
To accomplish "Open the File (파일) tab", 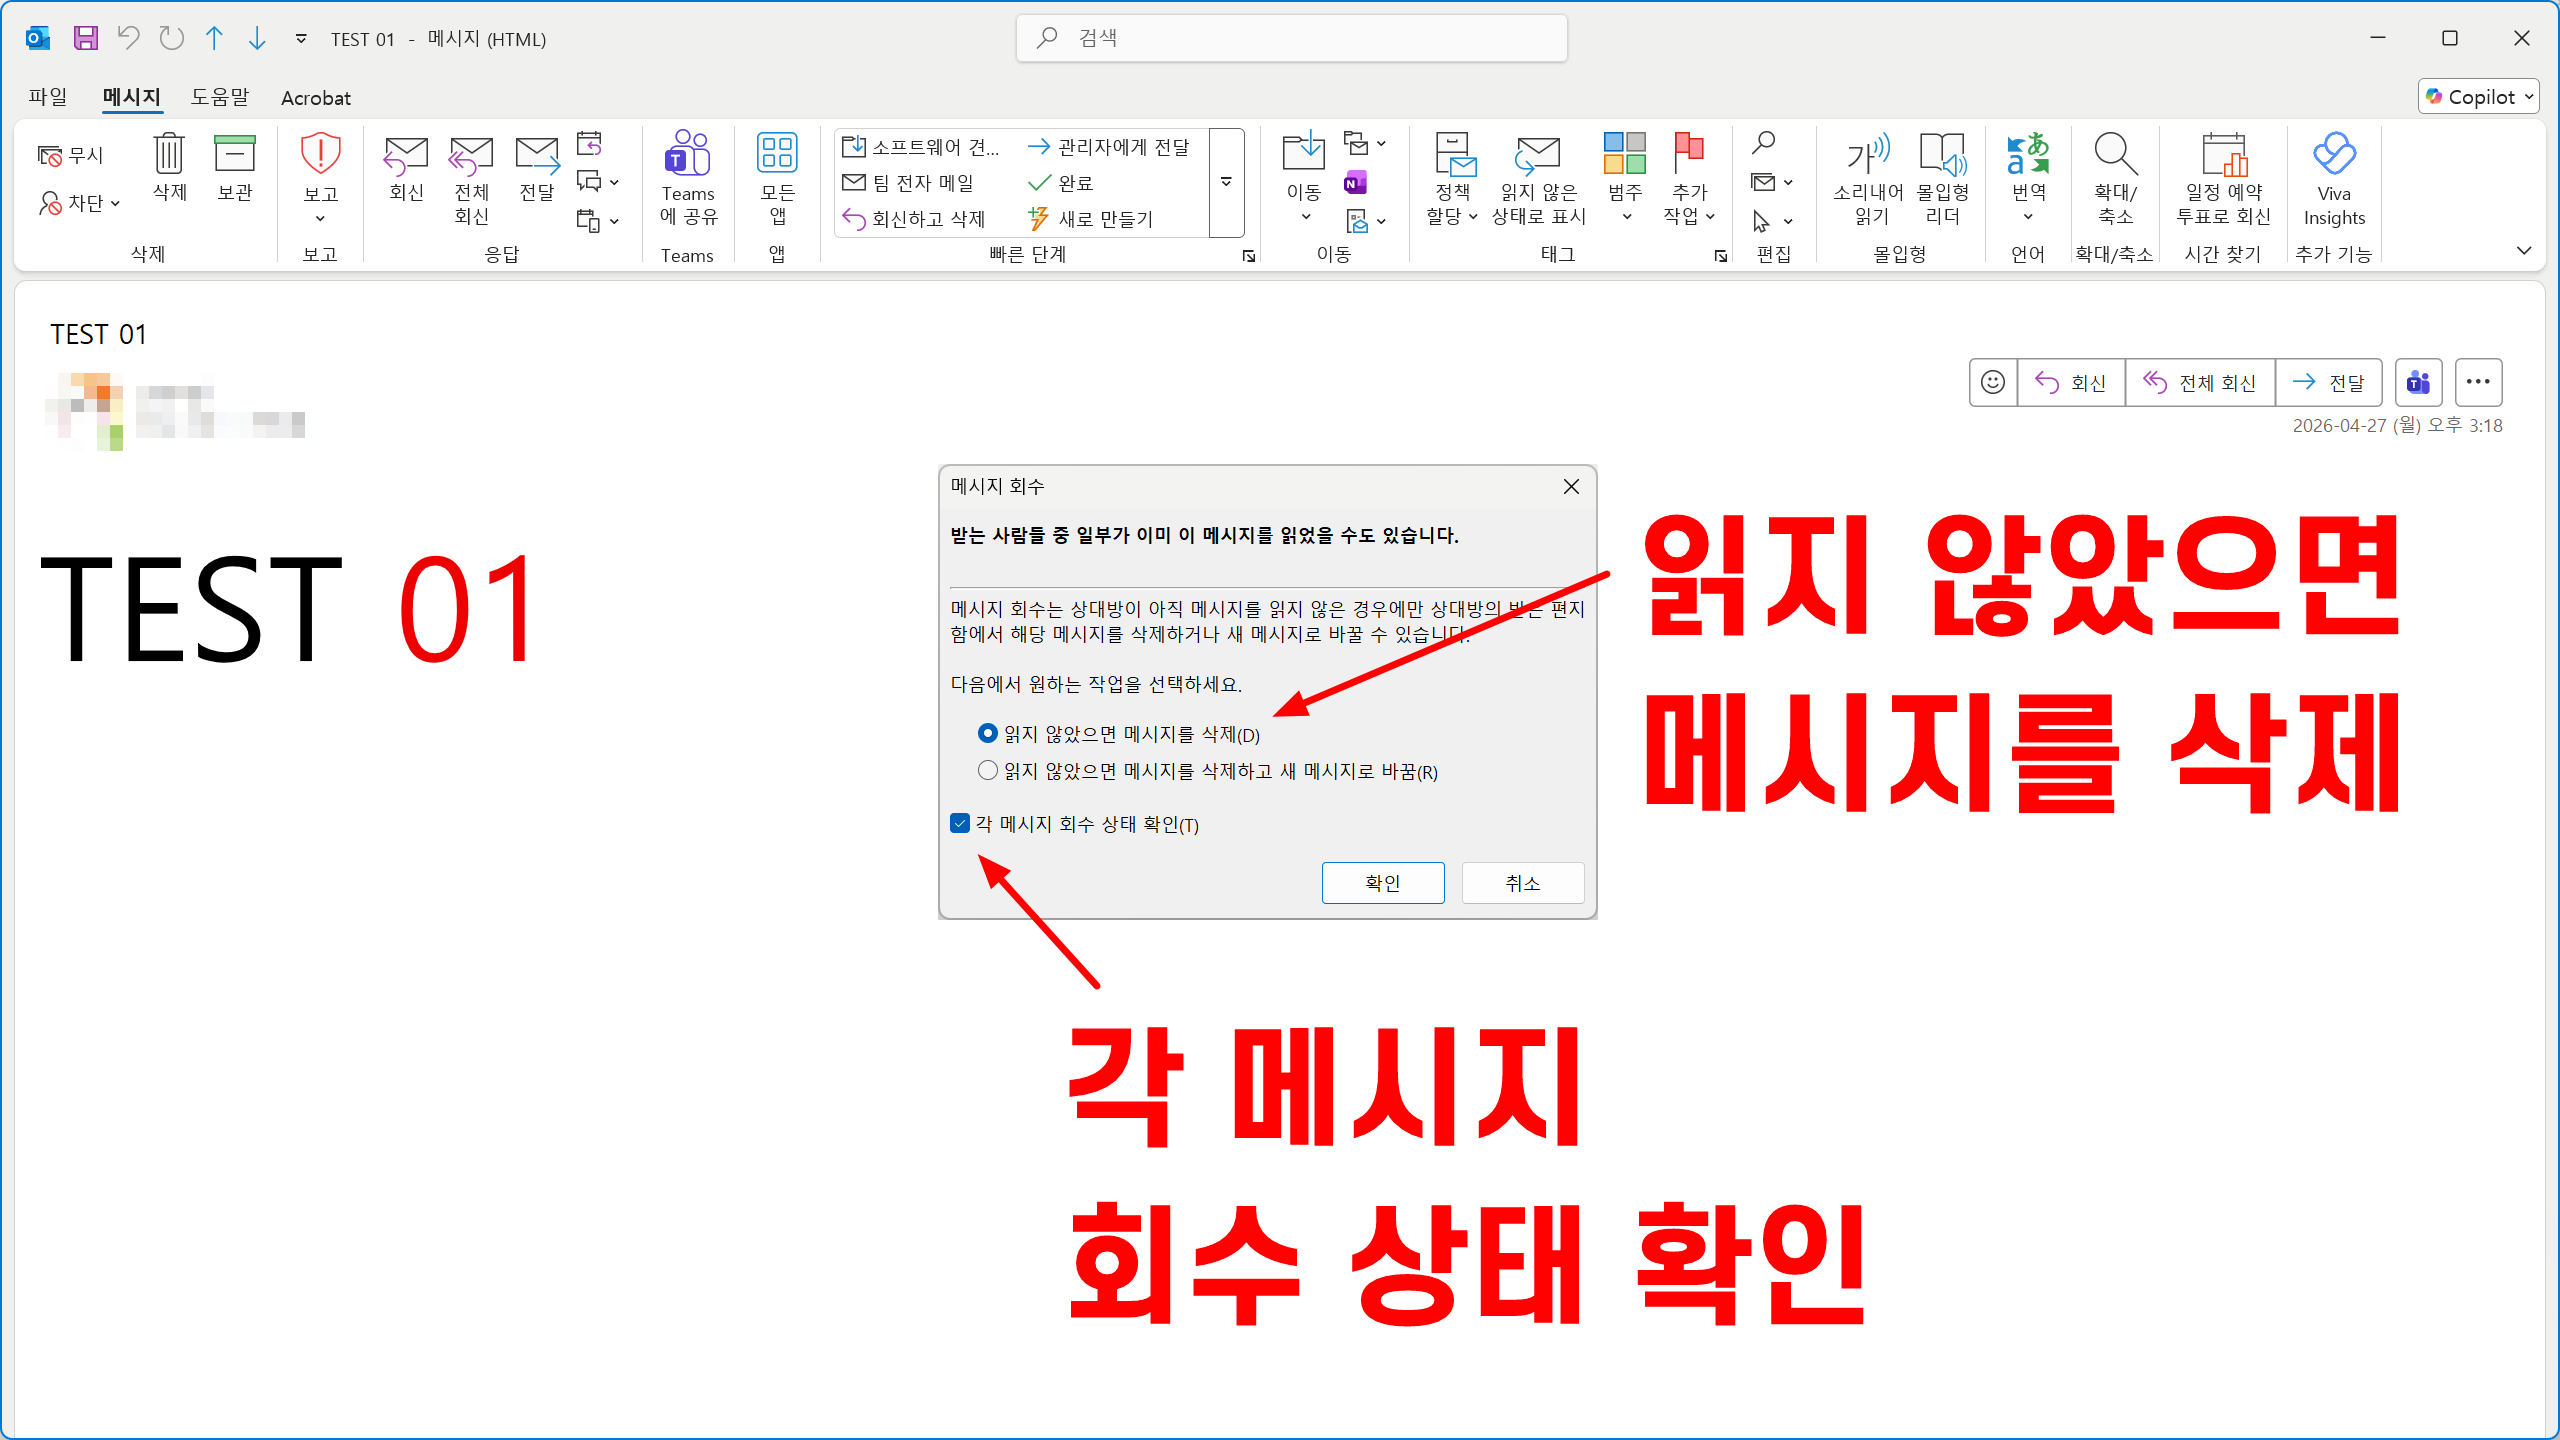I will (47, 97).
